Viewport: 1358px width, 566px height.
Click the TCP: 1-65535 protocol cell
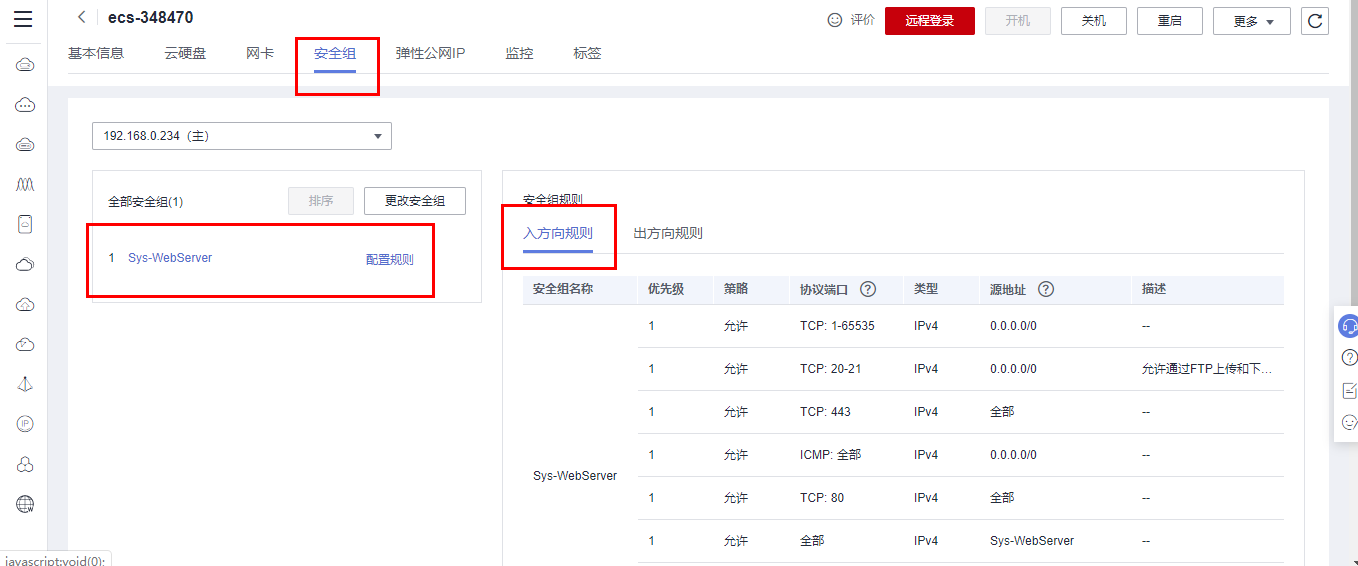click(x=837, y=326)
